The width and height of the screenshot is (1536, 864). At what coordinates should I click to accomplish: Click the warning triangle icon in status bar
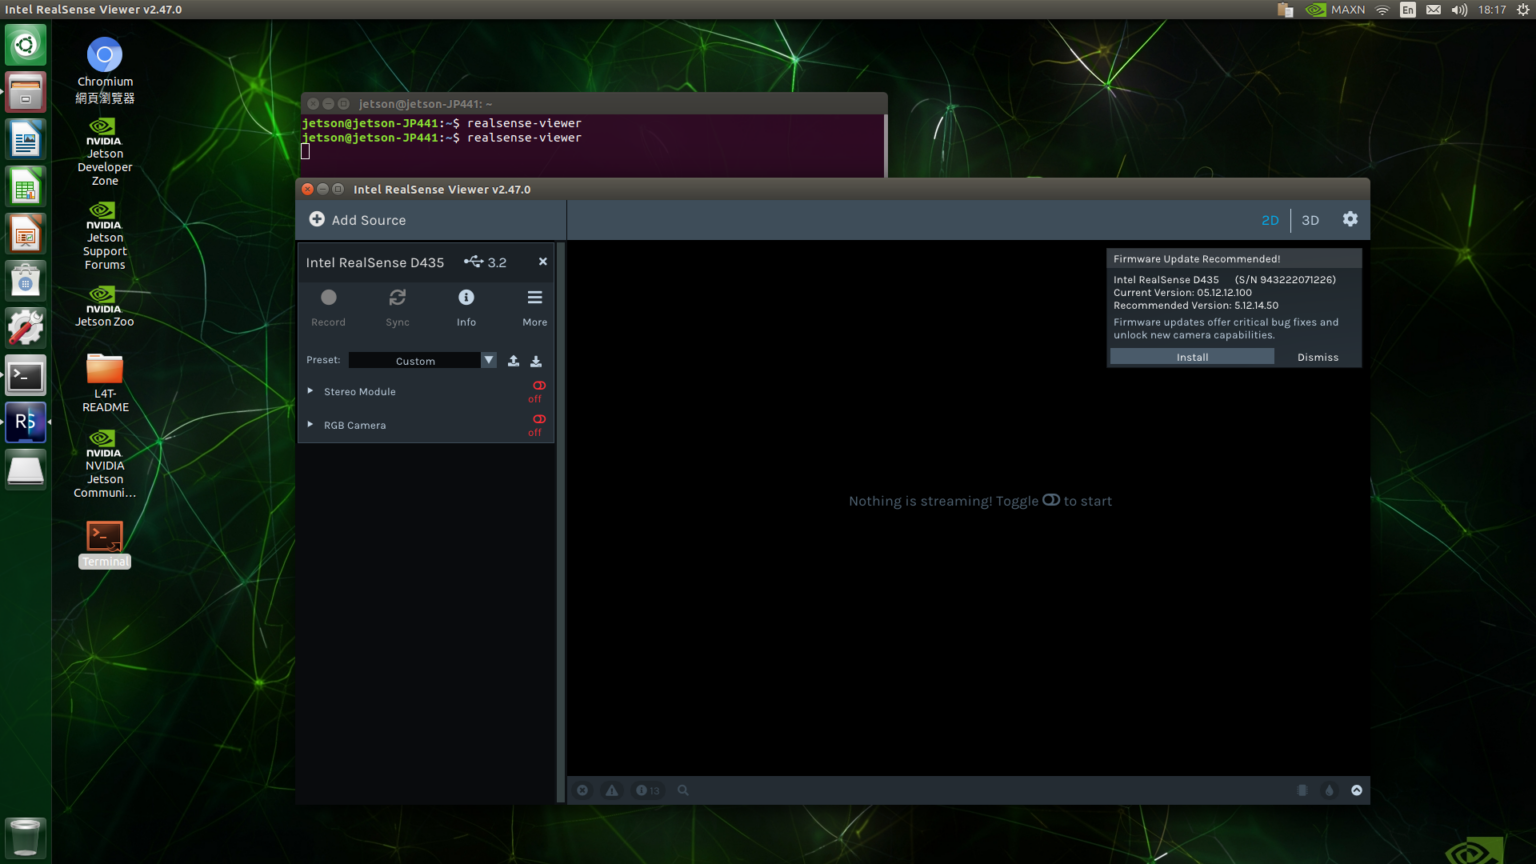[612, 790]
